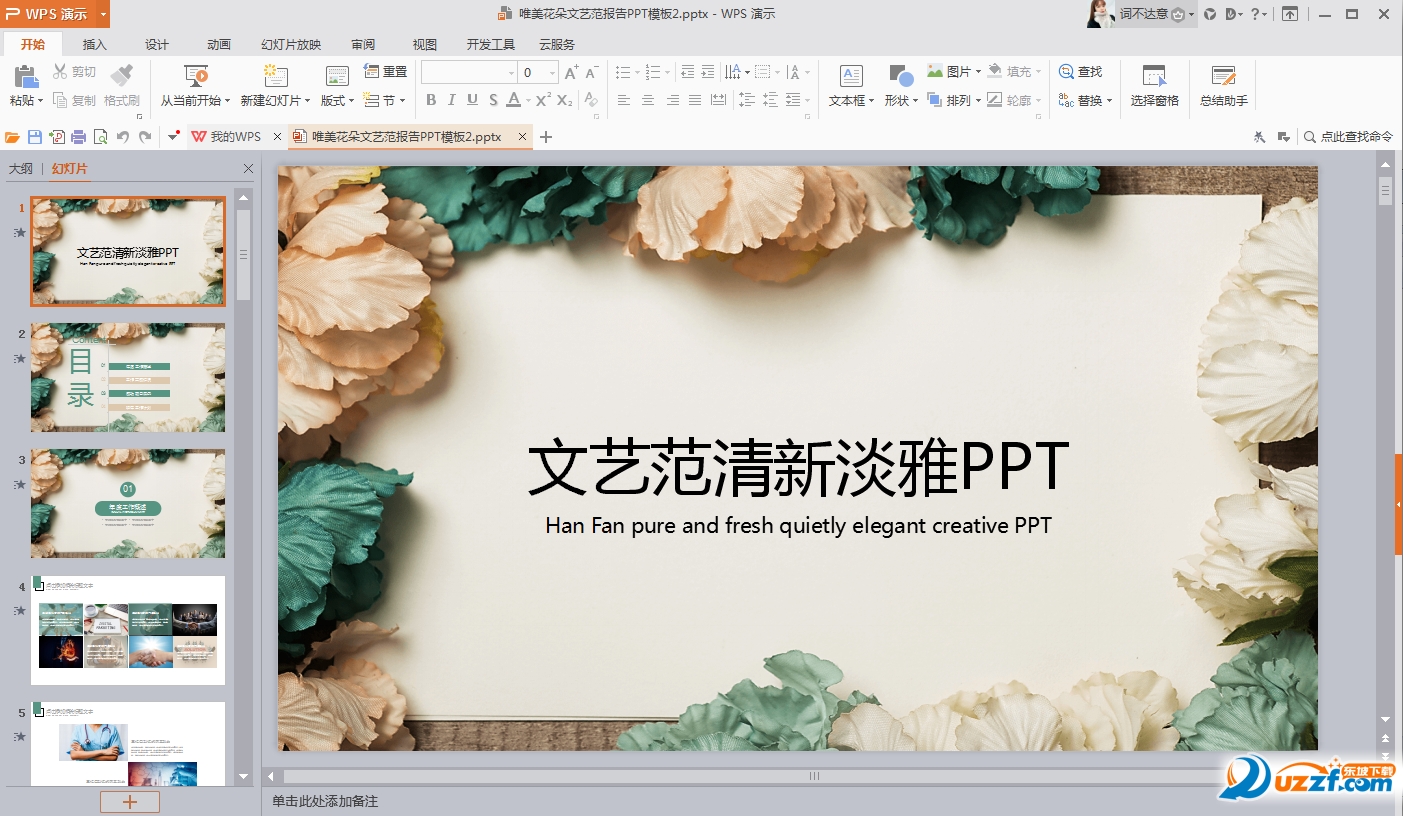Open the font size dropdown
Screen dimensions: 1403x816
(x=552, y=72)
